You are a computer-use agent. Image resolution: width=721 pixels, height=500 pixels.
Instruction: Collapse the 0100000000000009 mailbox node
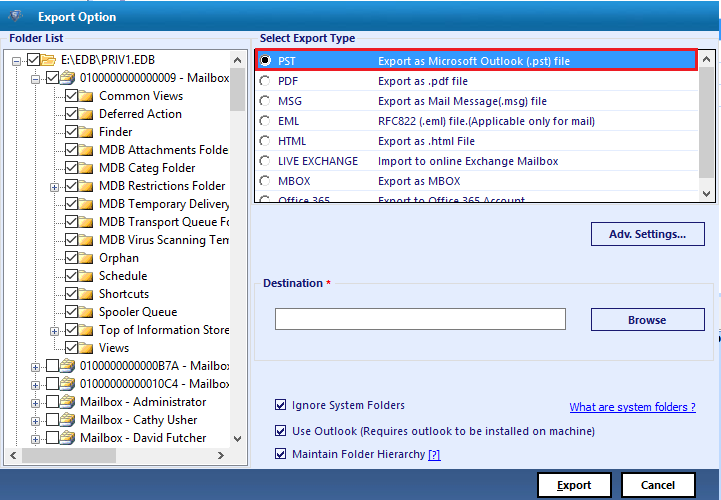[x=35, y=79]
